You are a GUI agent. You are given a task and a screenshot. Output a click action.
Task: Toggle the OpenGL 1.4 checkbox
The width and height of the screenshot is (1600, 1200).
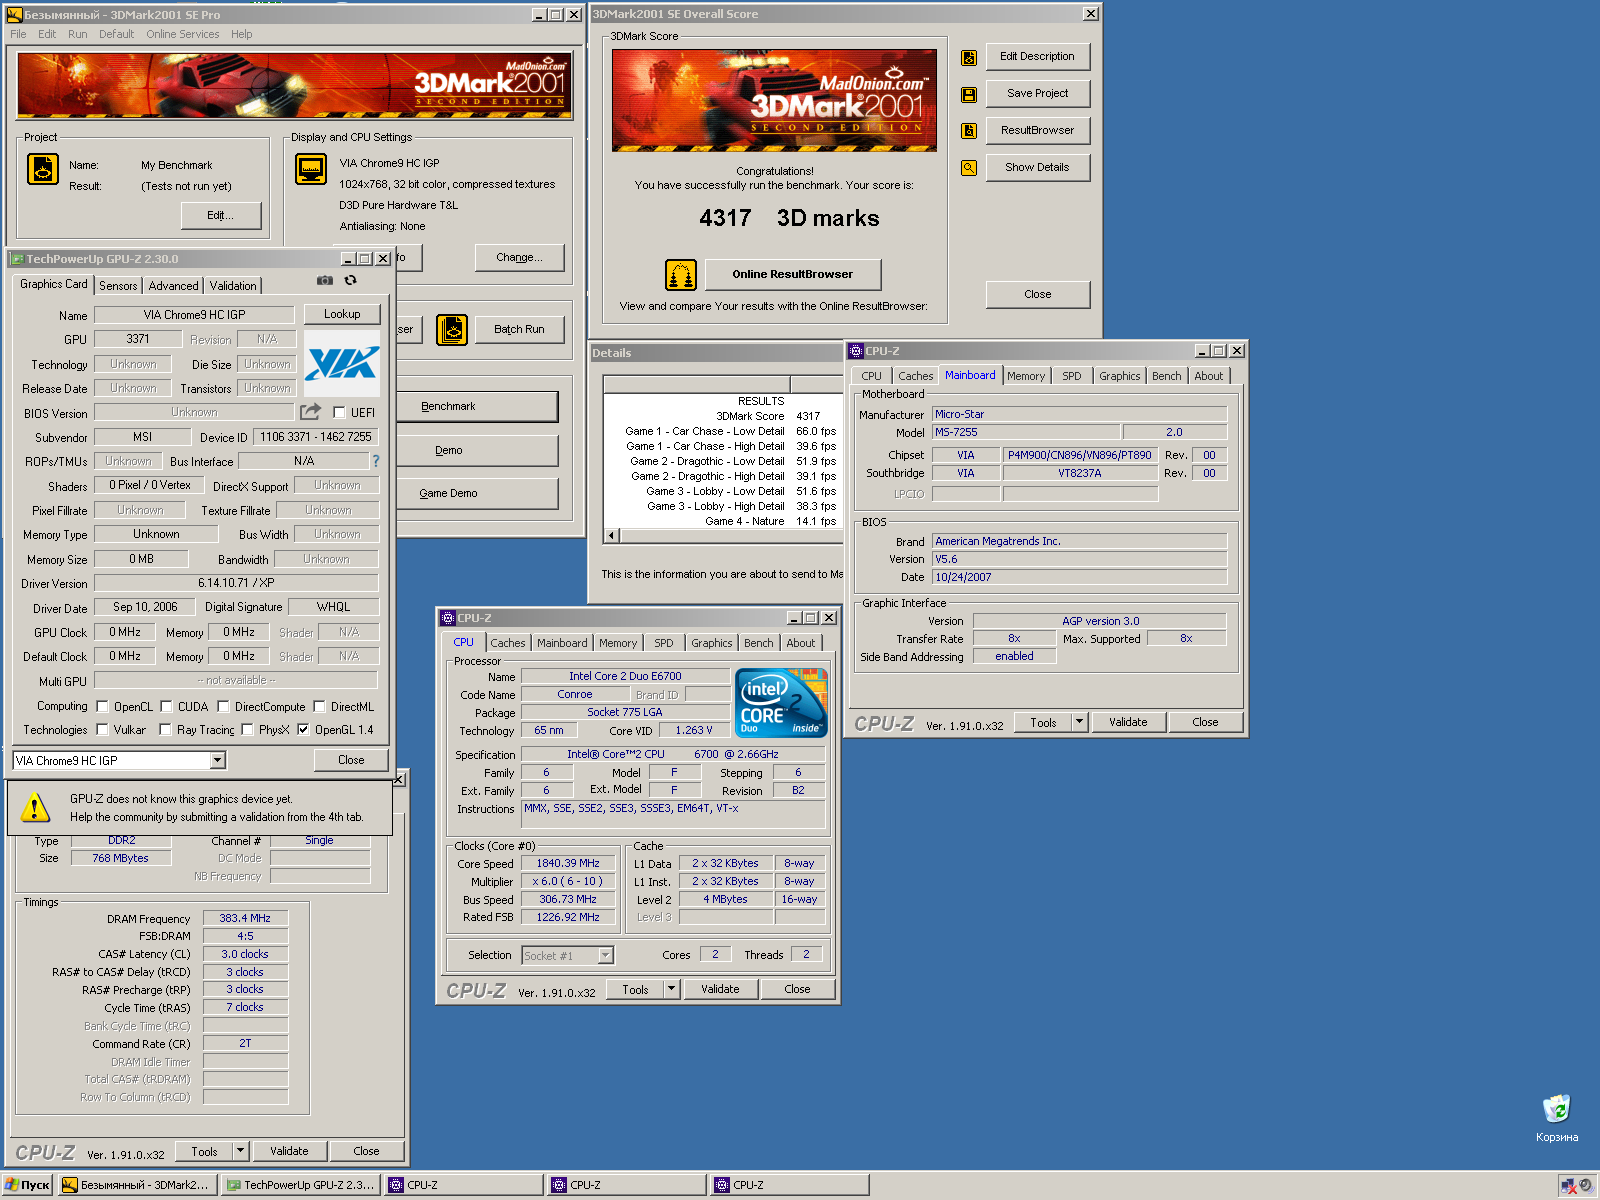(x=303, y=729)
